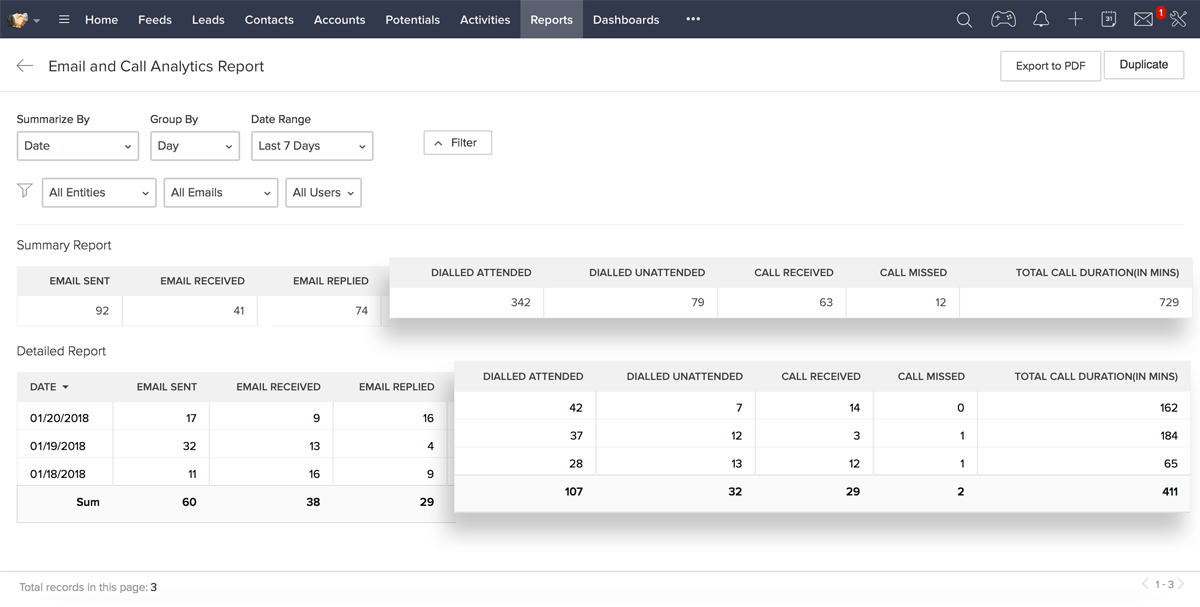
Task: Select the 01/19/2018 date row
Action: click(x=58, y=446)
